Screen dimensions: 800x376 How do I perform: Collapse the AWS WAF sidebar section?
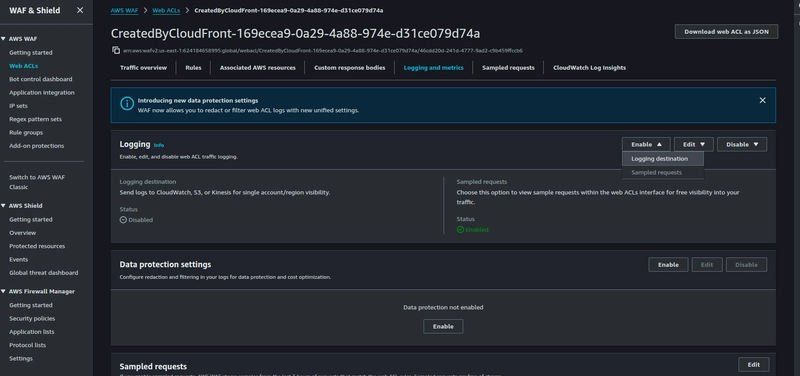coord(4,39)
